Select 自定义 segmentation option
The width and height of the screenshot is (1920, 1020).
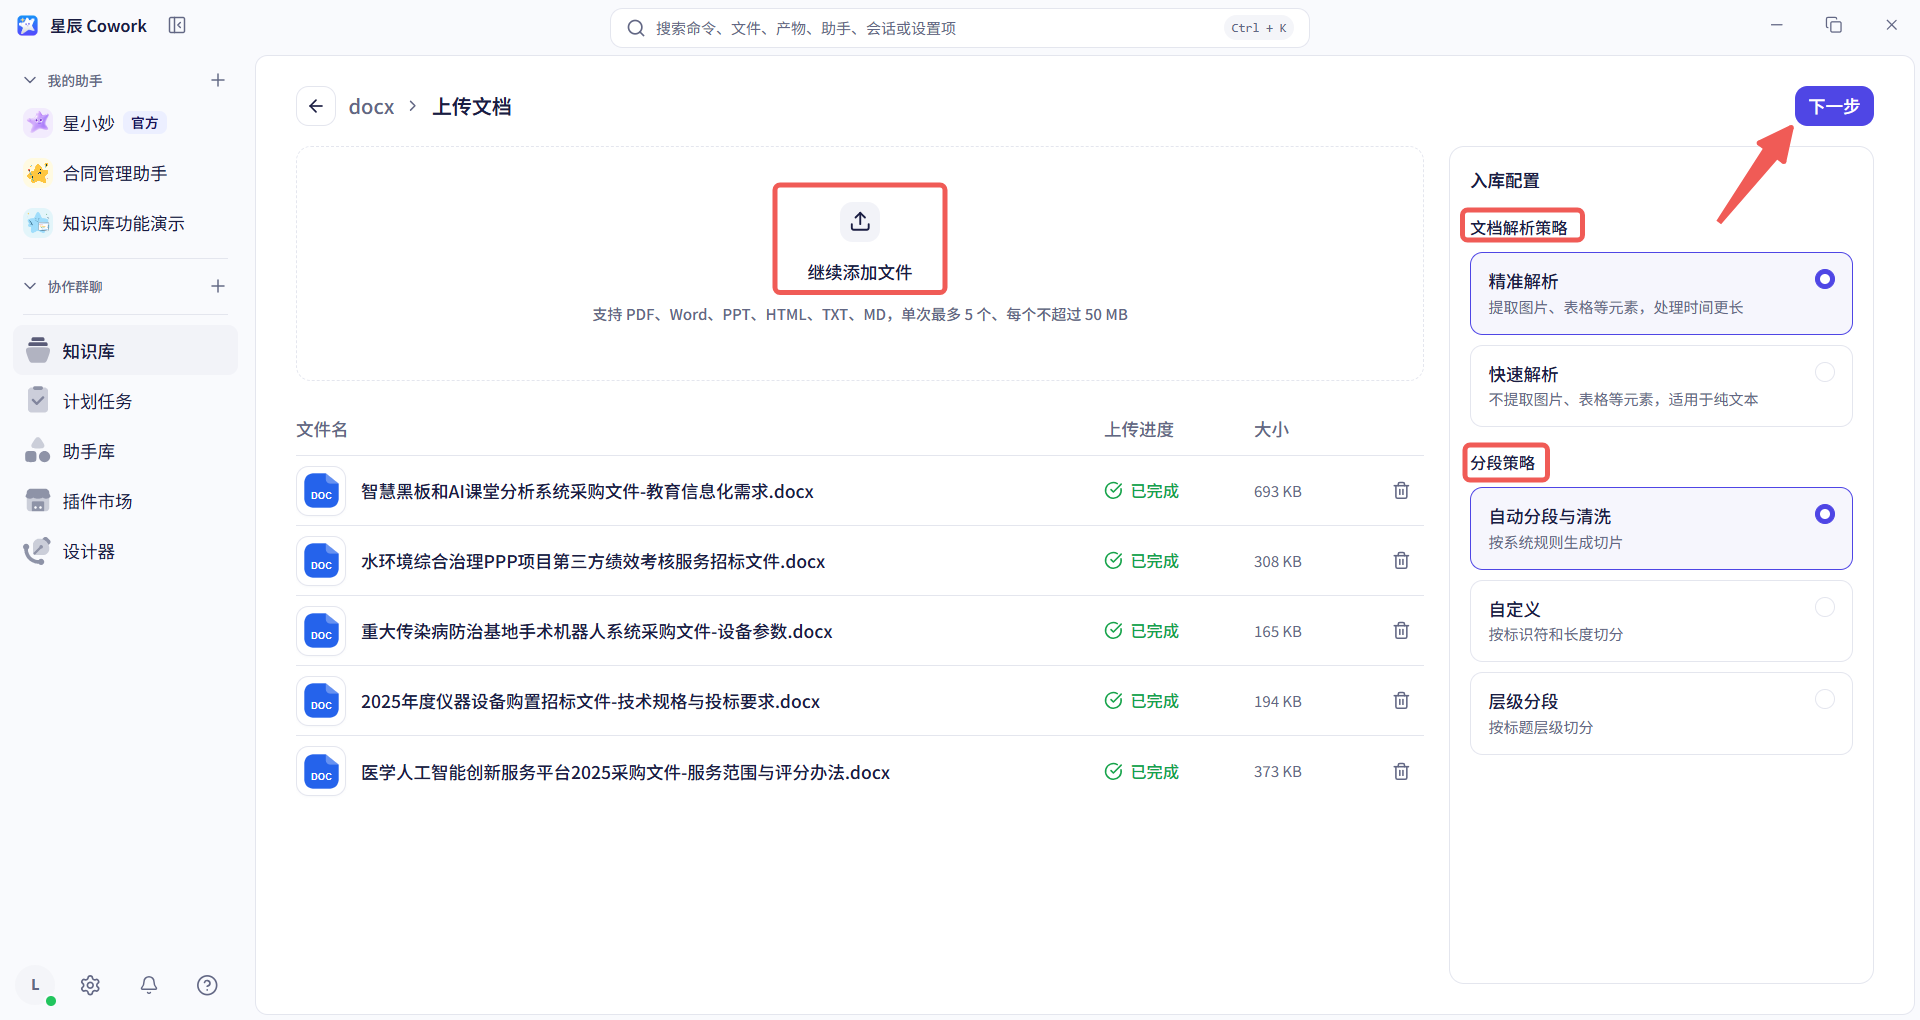1661,621
